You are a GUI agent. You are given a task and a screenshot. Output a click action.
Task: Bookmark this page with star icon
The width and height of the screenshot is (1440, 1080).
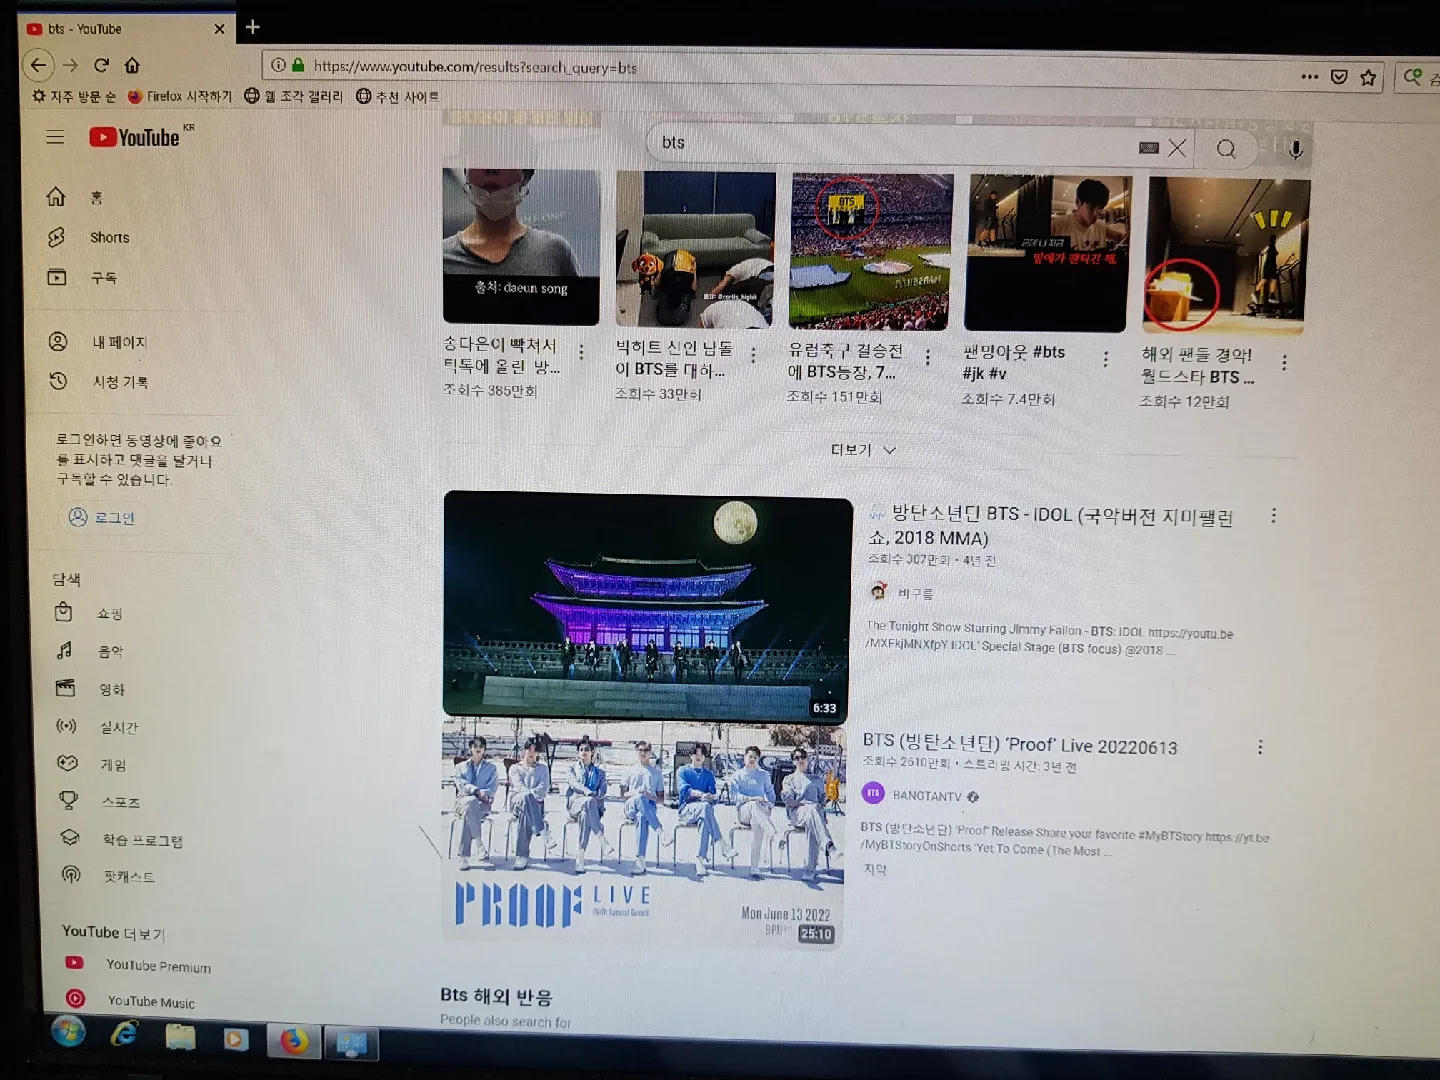1368,77
